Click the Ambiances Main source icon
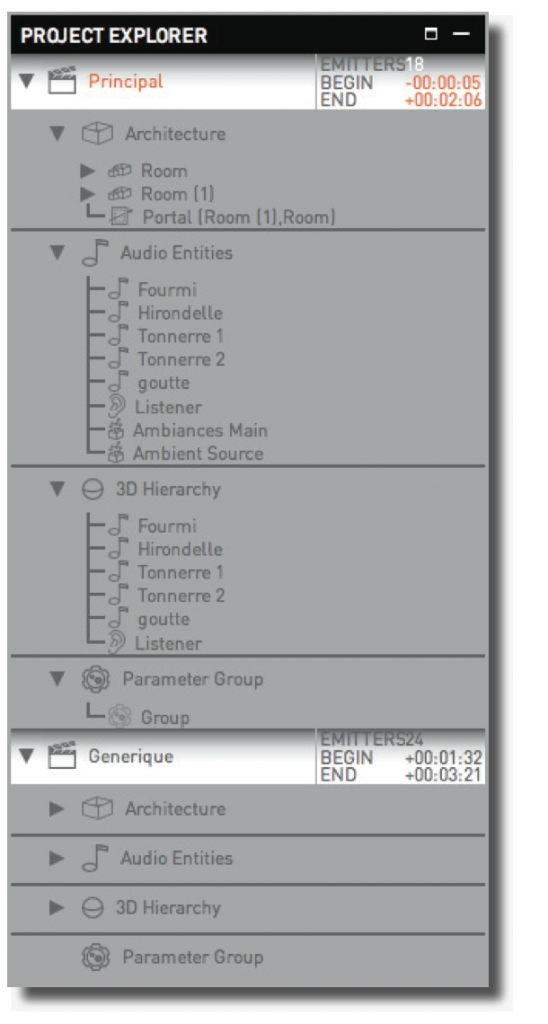Screen dimensions: 548x1024 click(116, 431)
